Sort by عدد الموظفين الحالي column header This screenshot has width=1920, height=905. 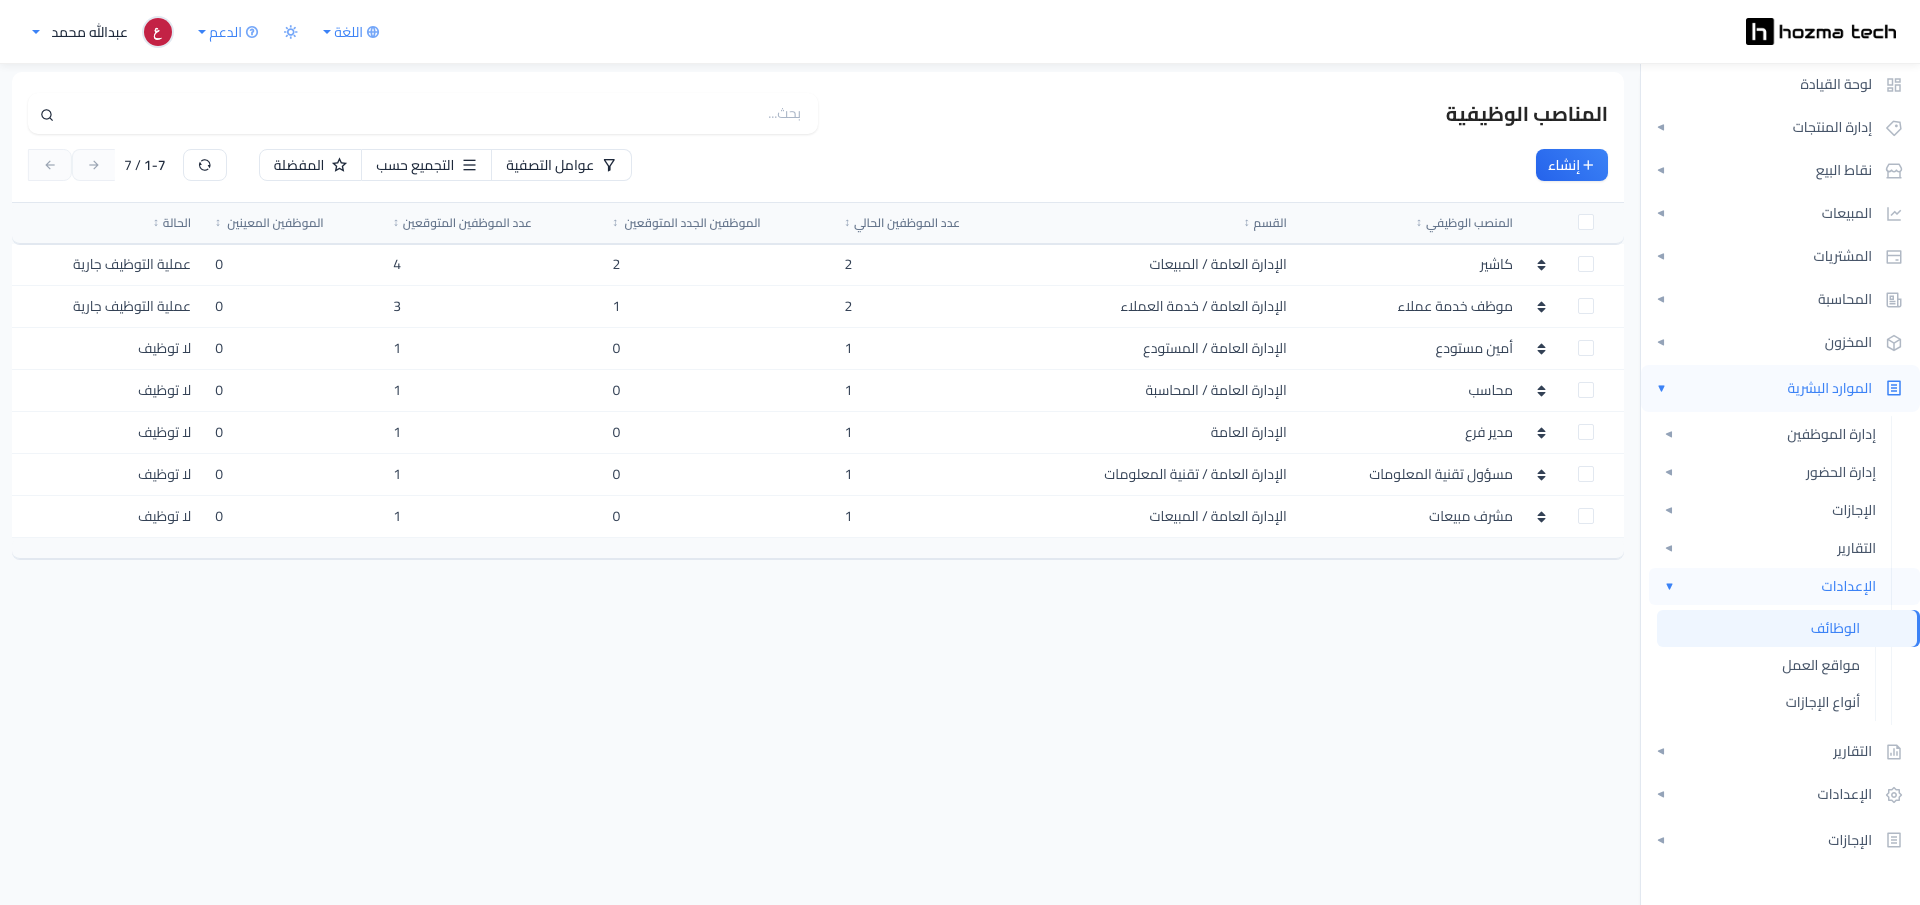point(902,223)
